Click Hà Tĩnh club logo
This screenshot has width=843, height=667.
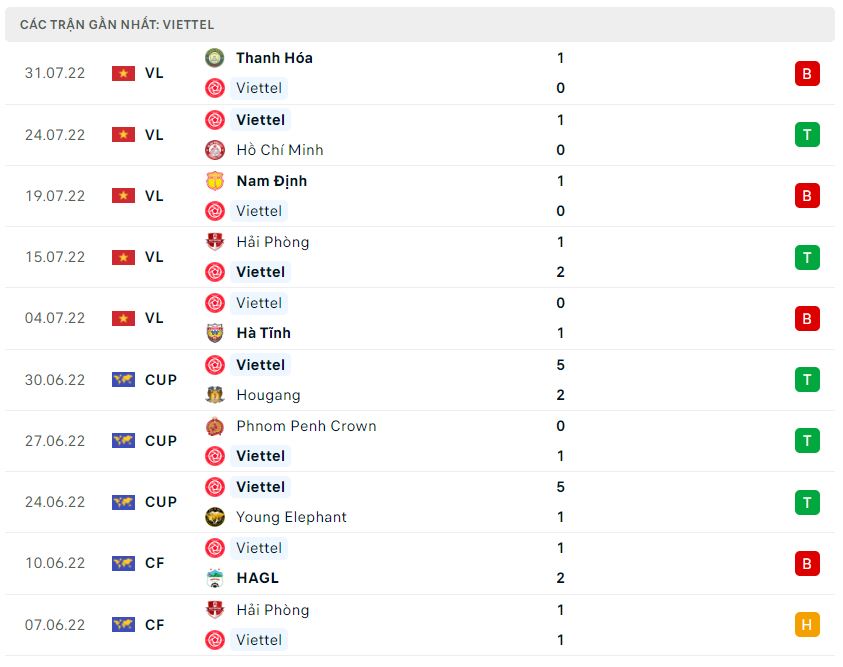(x=215, y=333)
